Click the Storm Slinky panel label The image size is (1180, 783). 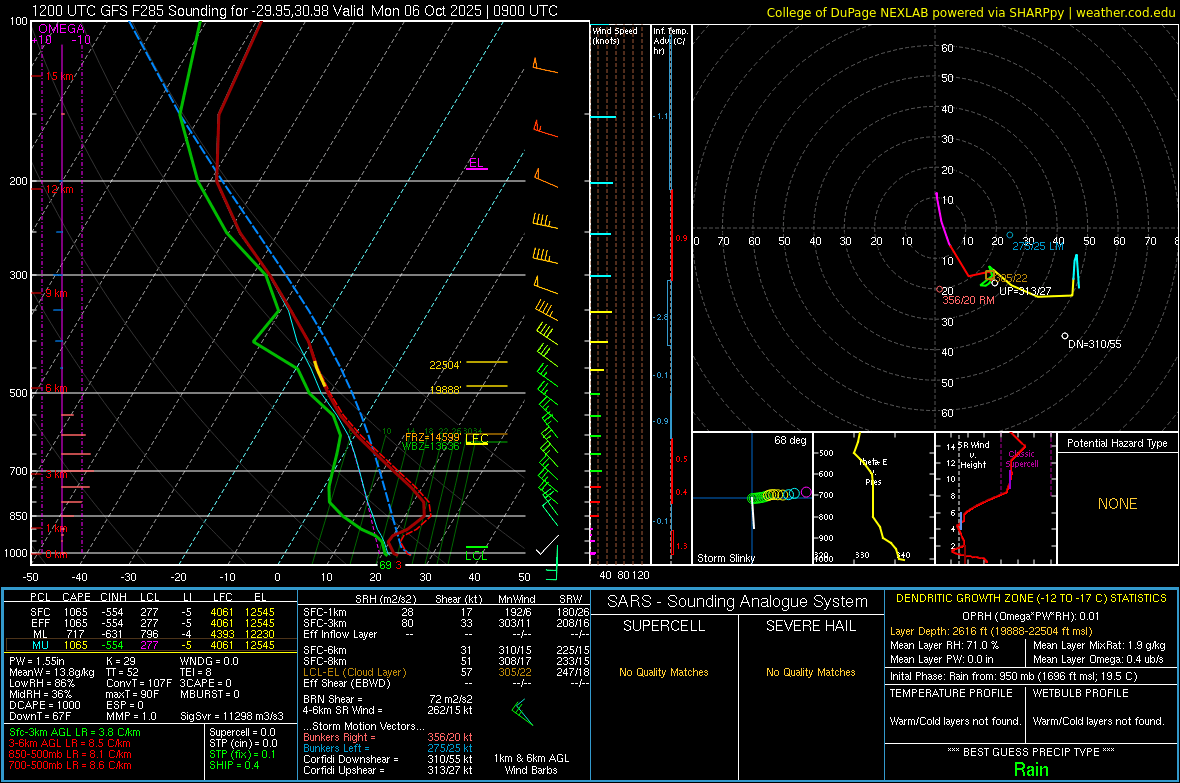725,558
